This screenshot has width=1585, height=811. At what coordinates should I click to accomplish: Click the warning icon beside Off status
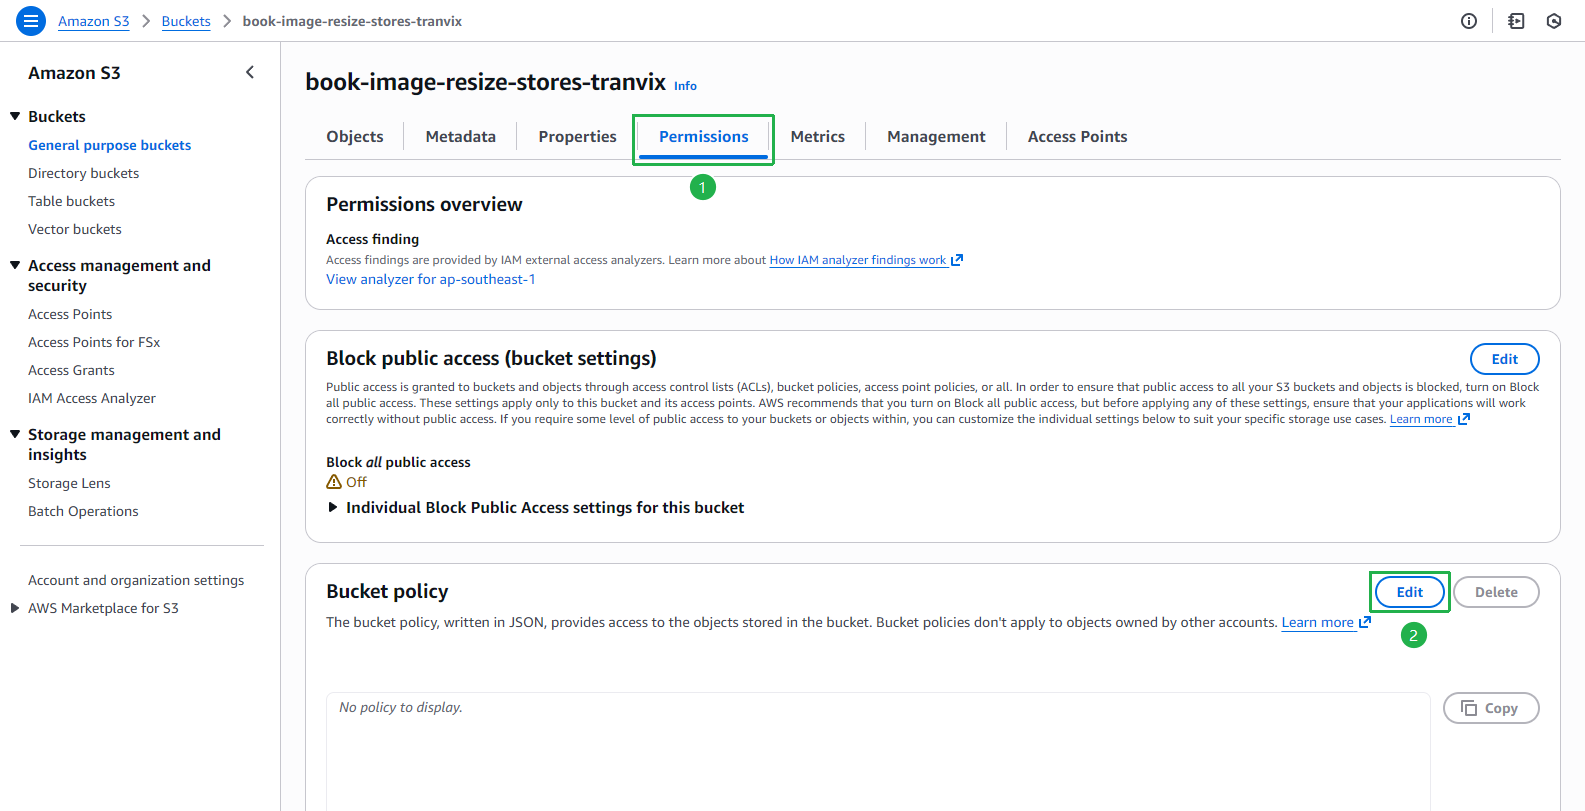[334, 482]
